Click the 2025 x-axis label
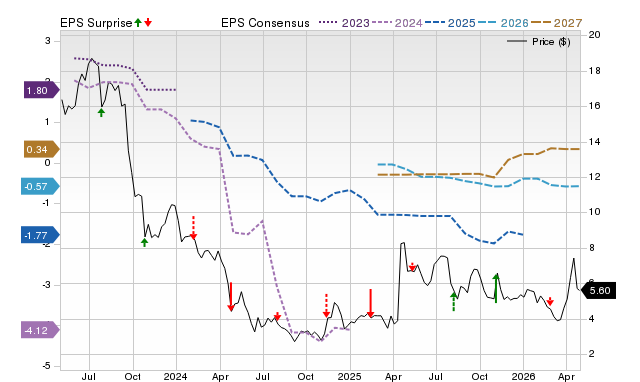Screen dimensions: 640x382 coord(349,376)
